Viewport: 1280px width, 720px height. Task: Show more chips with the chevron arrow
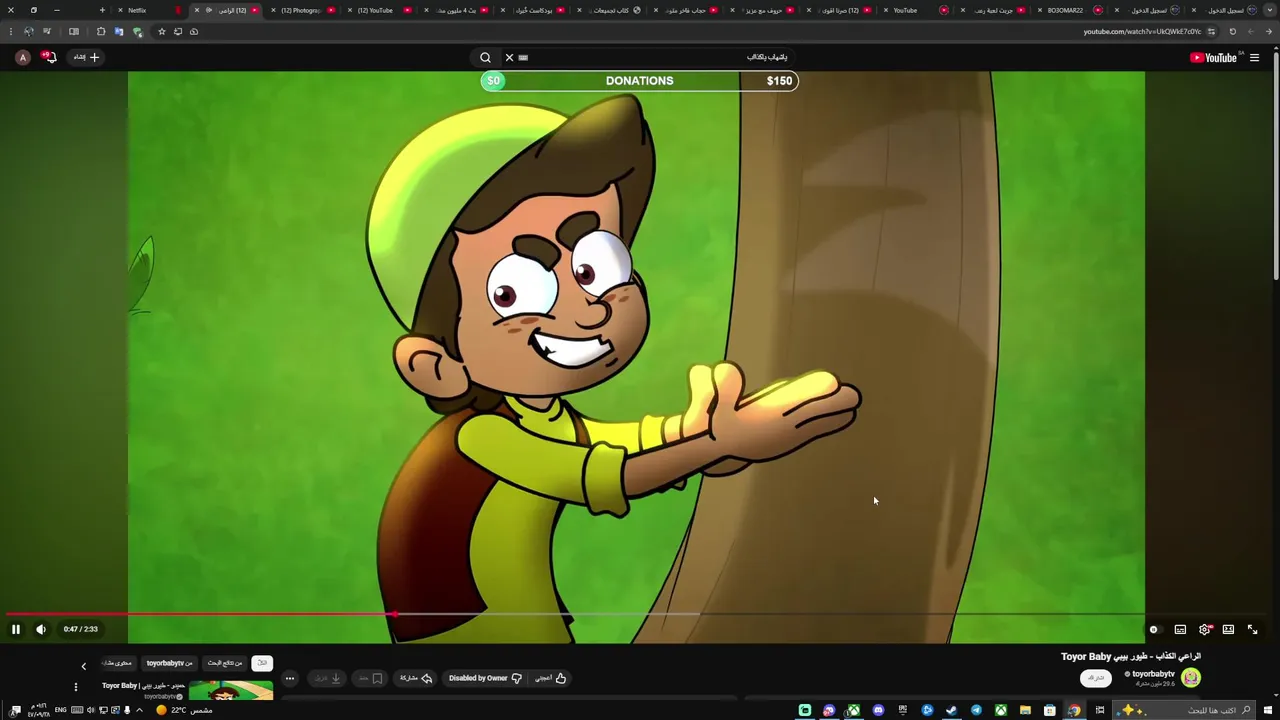(x=84, y=666)
